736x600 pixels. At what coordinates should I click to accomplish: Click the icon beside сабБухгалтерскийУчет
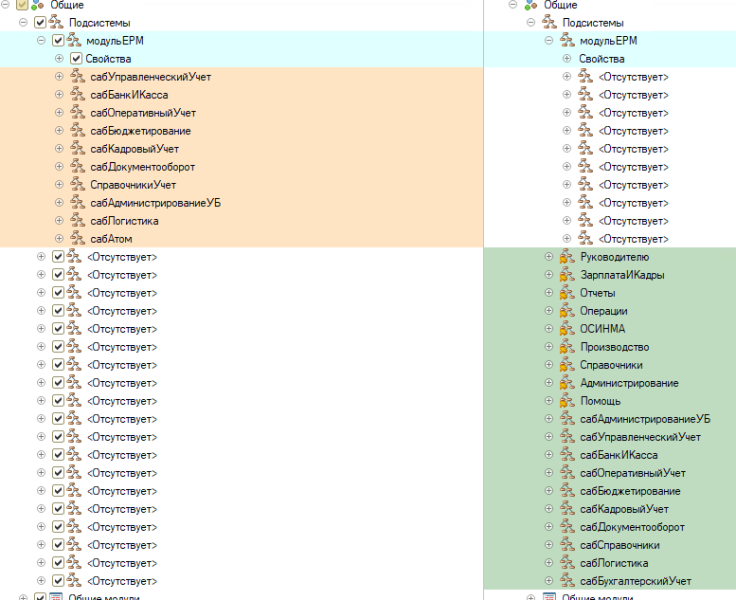click(566, 581)
